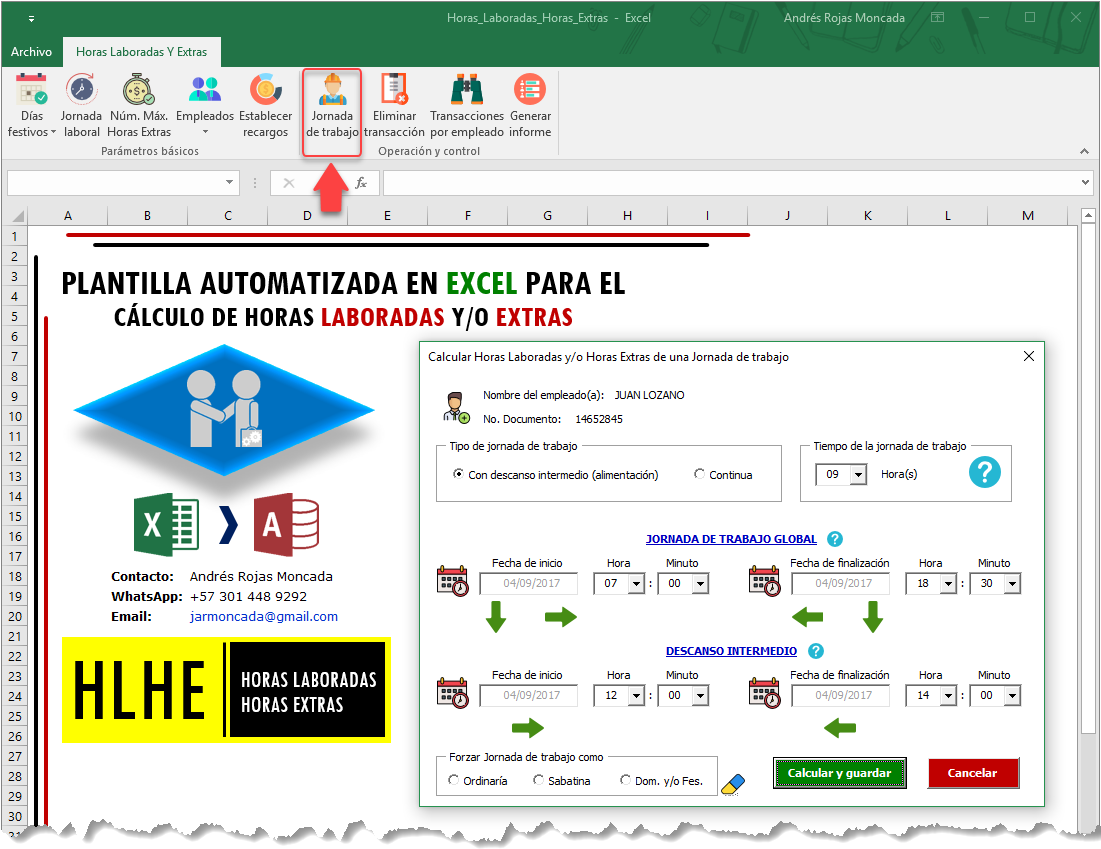
Task: Click green down arrow under global end hour
Action: coord(873,617)
